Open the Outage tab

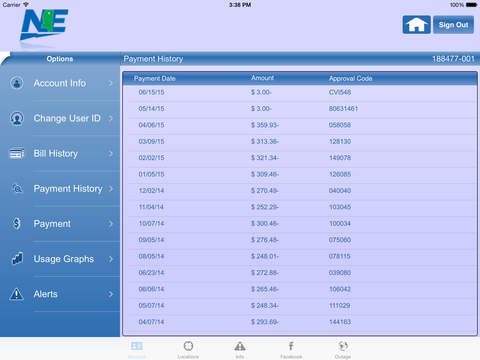(343, 350)
